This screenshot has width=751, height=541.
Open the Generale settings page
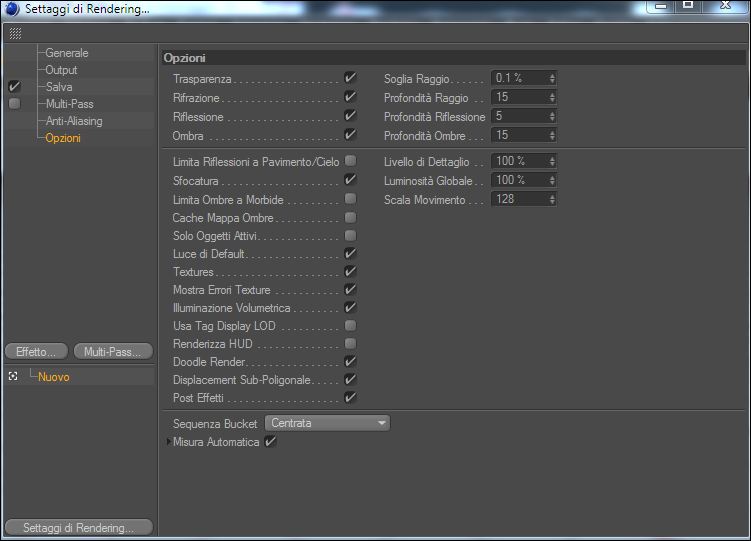pos(67,53)
